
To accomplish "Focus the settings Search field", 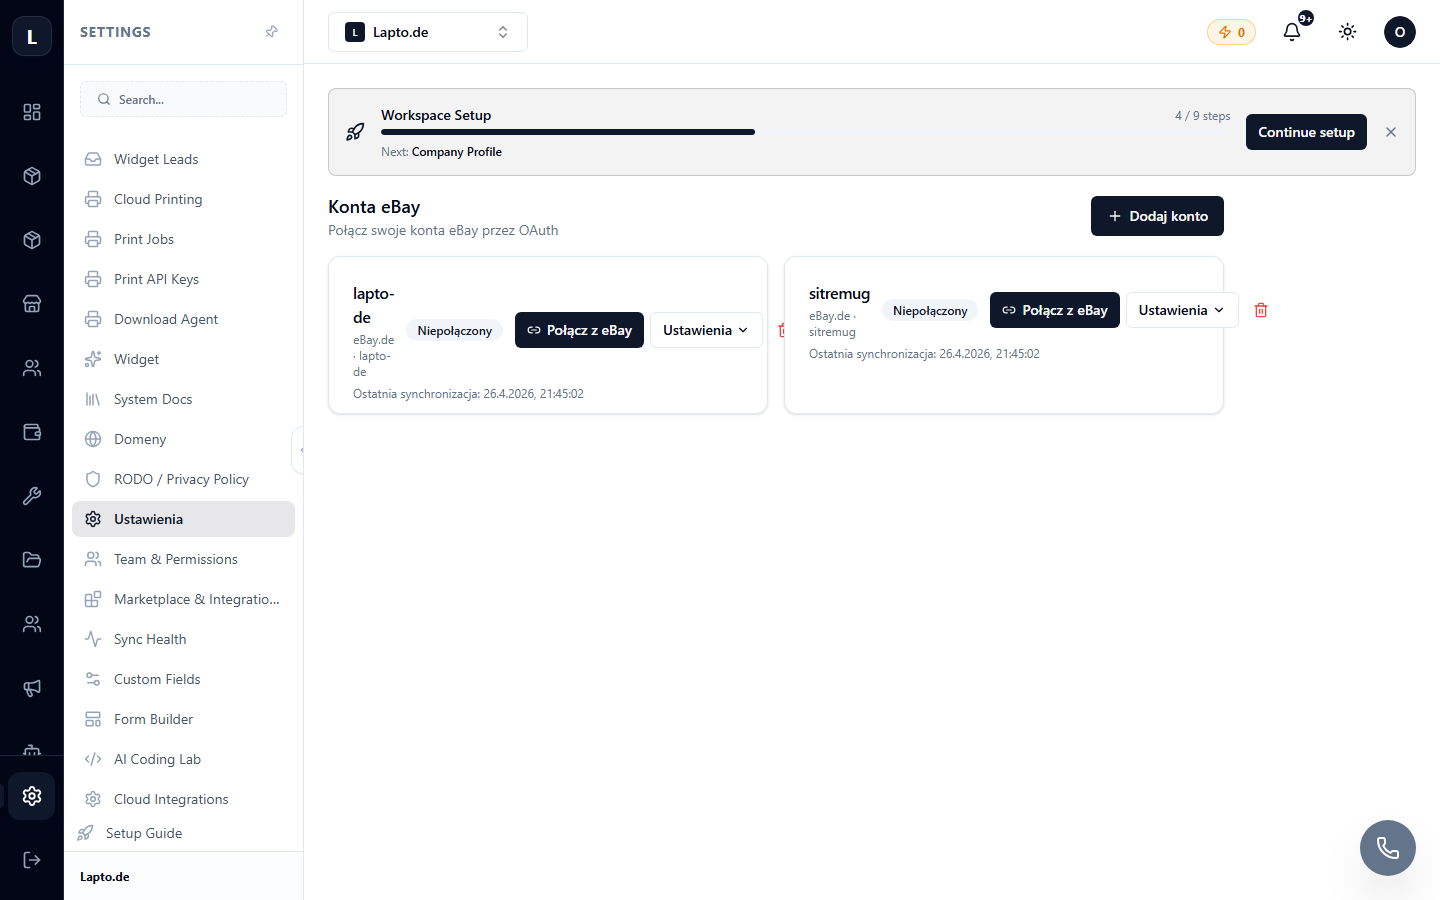I will (183, 99).
